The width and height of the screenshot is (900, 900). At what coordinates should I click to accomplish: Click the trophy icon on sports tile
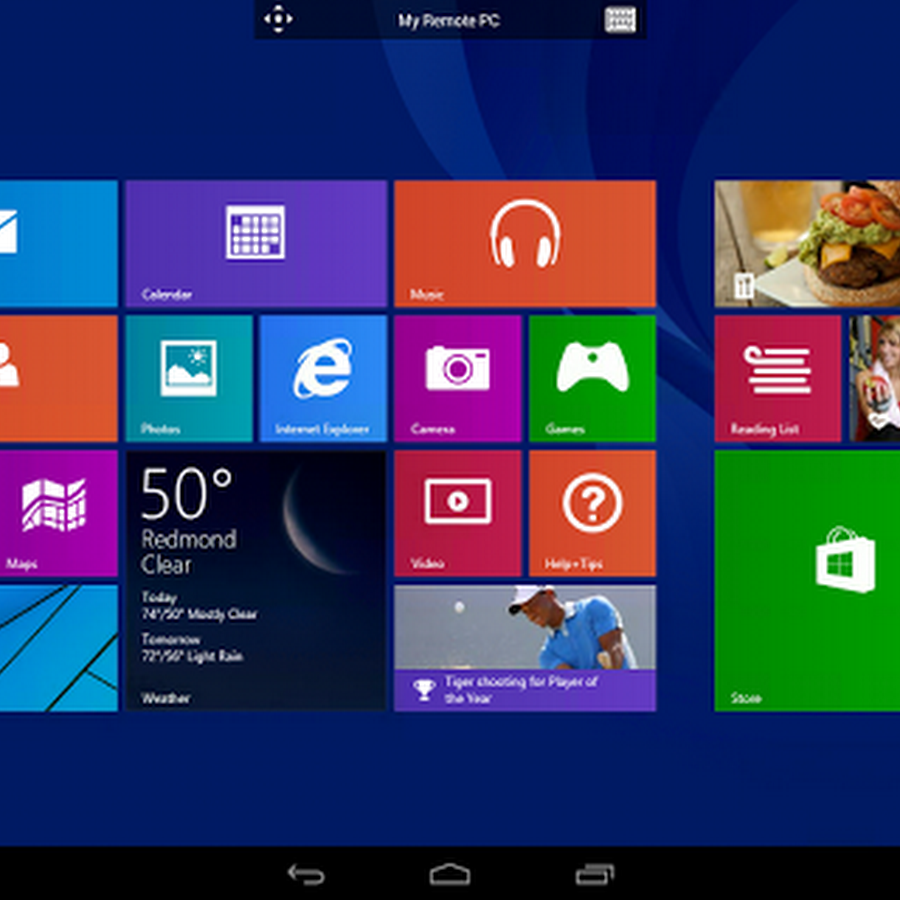(x=424, y=689)
